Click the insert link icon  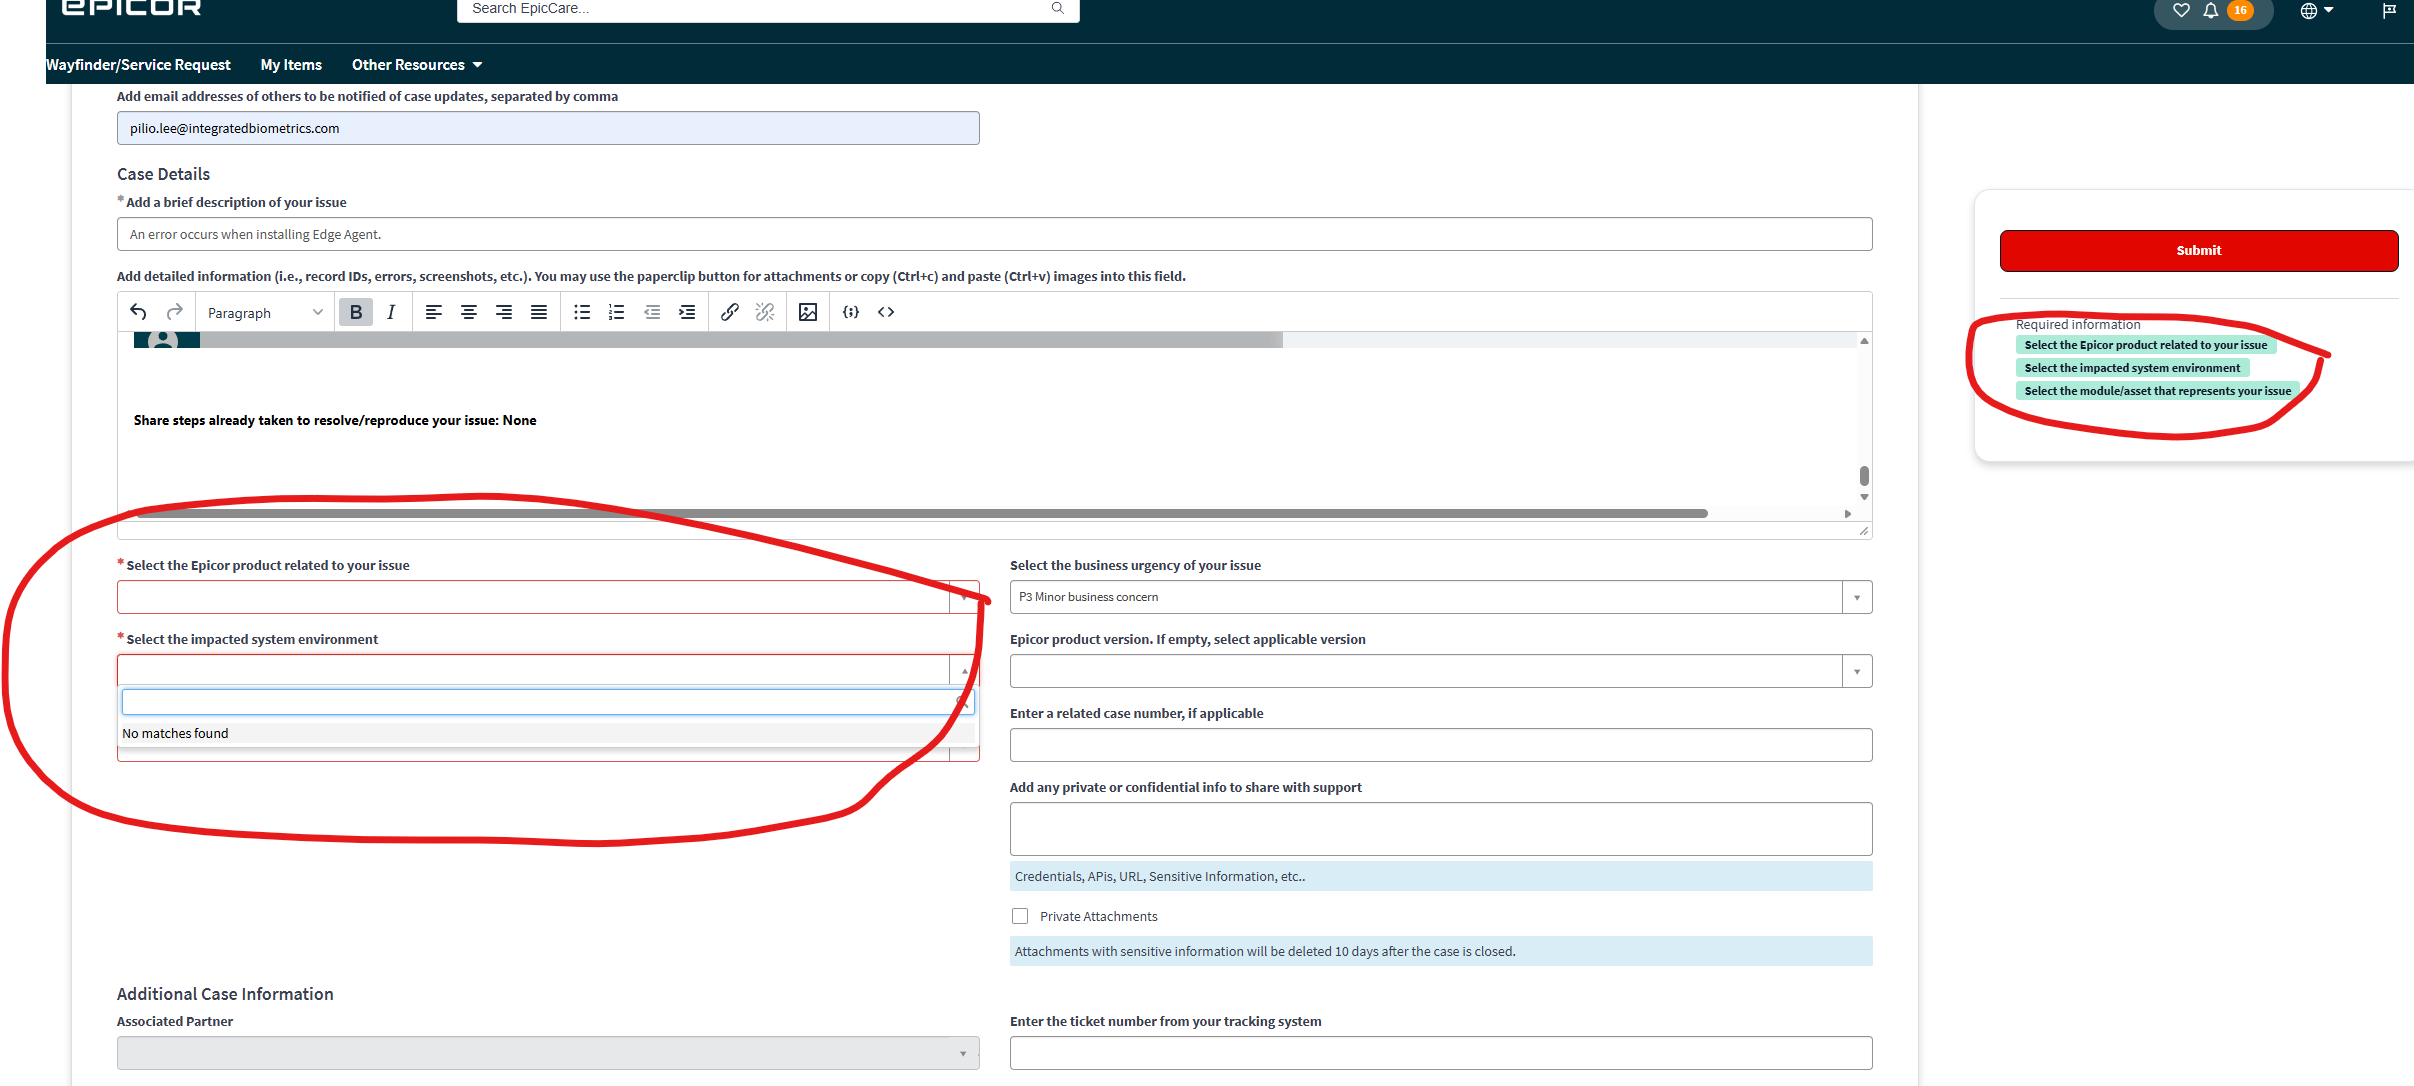730,312
